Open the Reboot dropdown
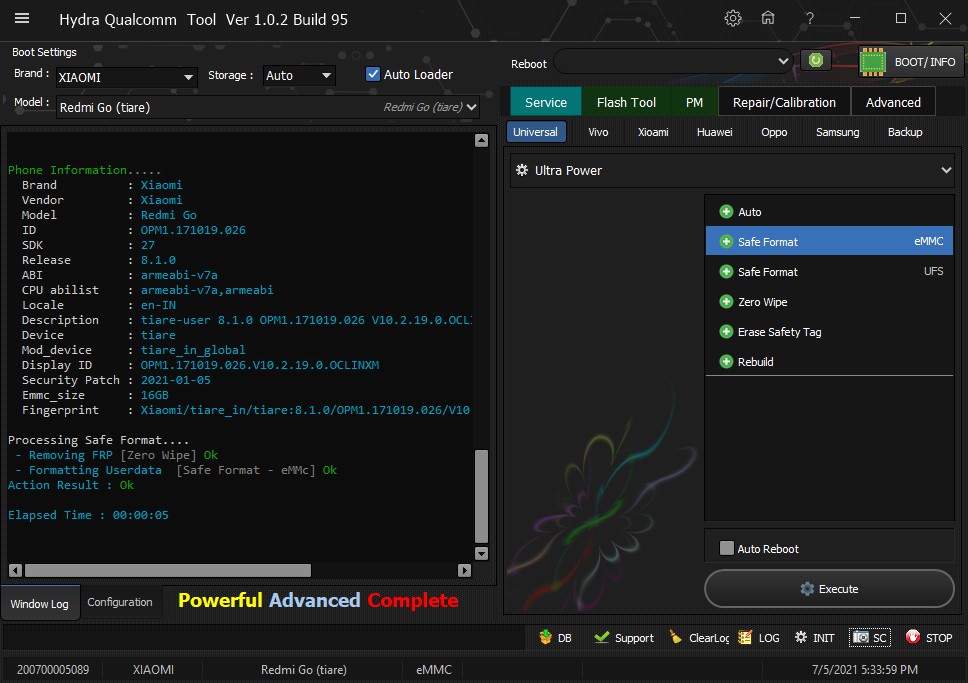 click(674, 61)
